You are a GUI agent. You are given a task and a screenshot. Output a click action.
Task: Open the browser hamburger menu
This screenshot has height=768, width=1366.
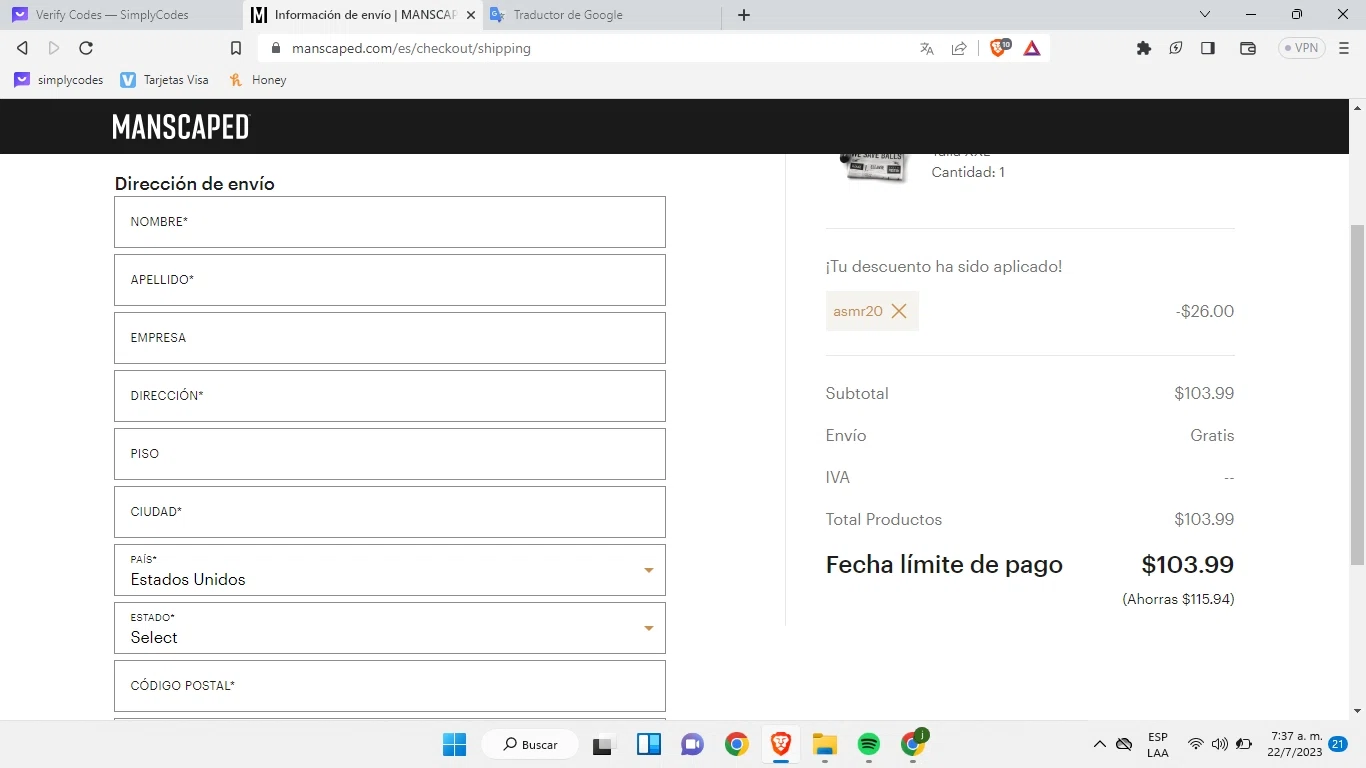pyautogui.click(x=1344, y=48)
